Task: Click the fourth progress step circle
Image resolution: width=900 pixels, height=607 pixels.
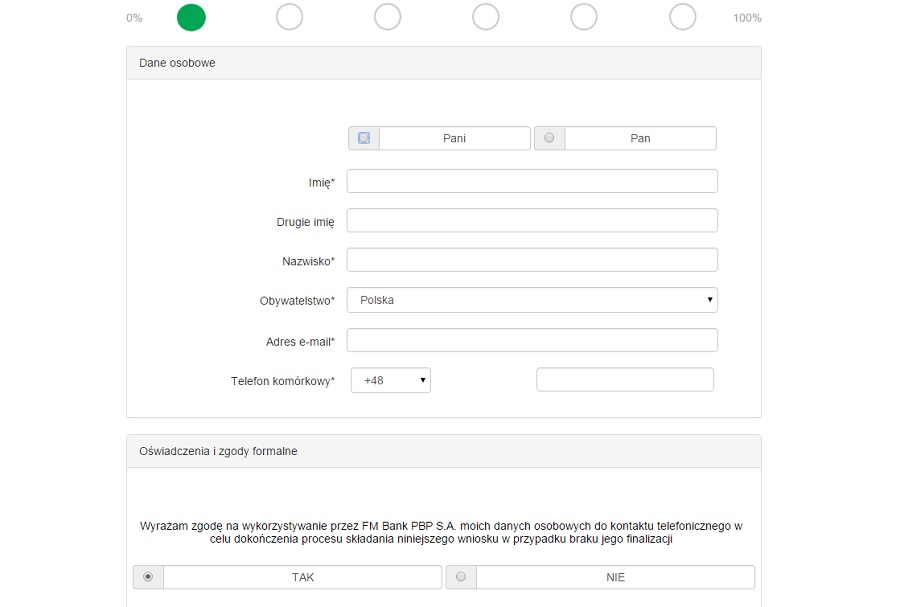Action: point(486,17)
